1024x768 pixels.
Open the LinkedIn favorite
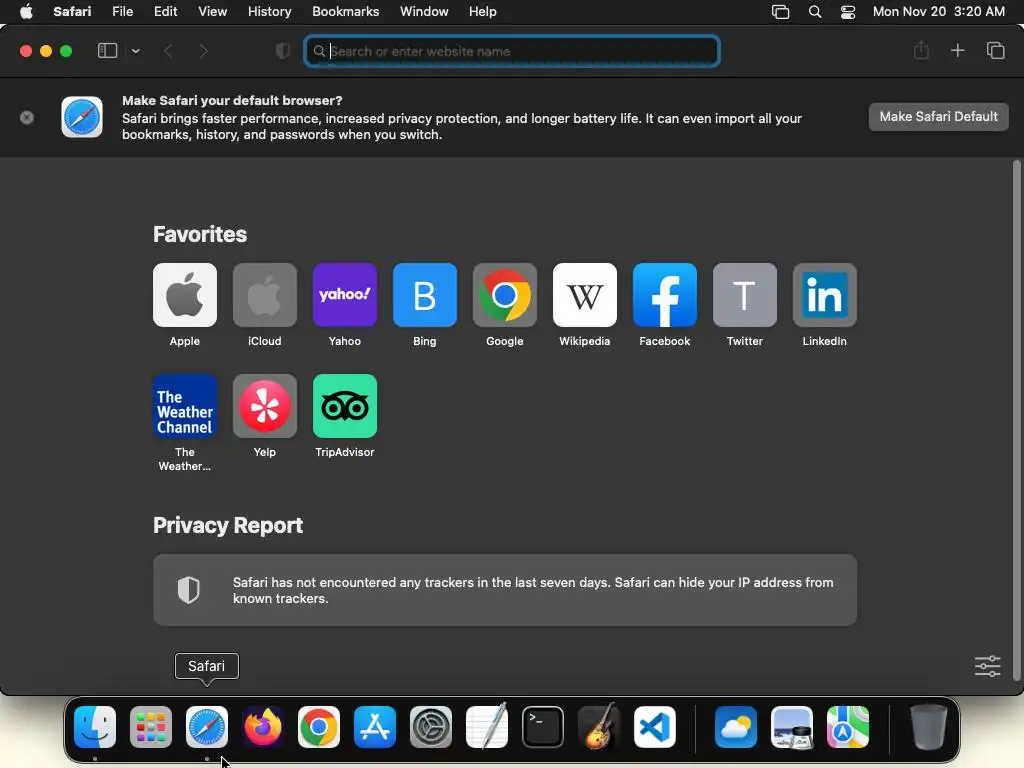pyautogui.click(x=825, y=295)
